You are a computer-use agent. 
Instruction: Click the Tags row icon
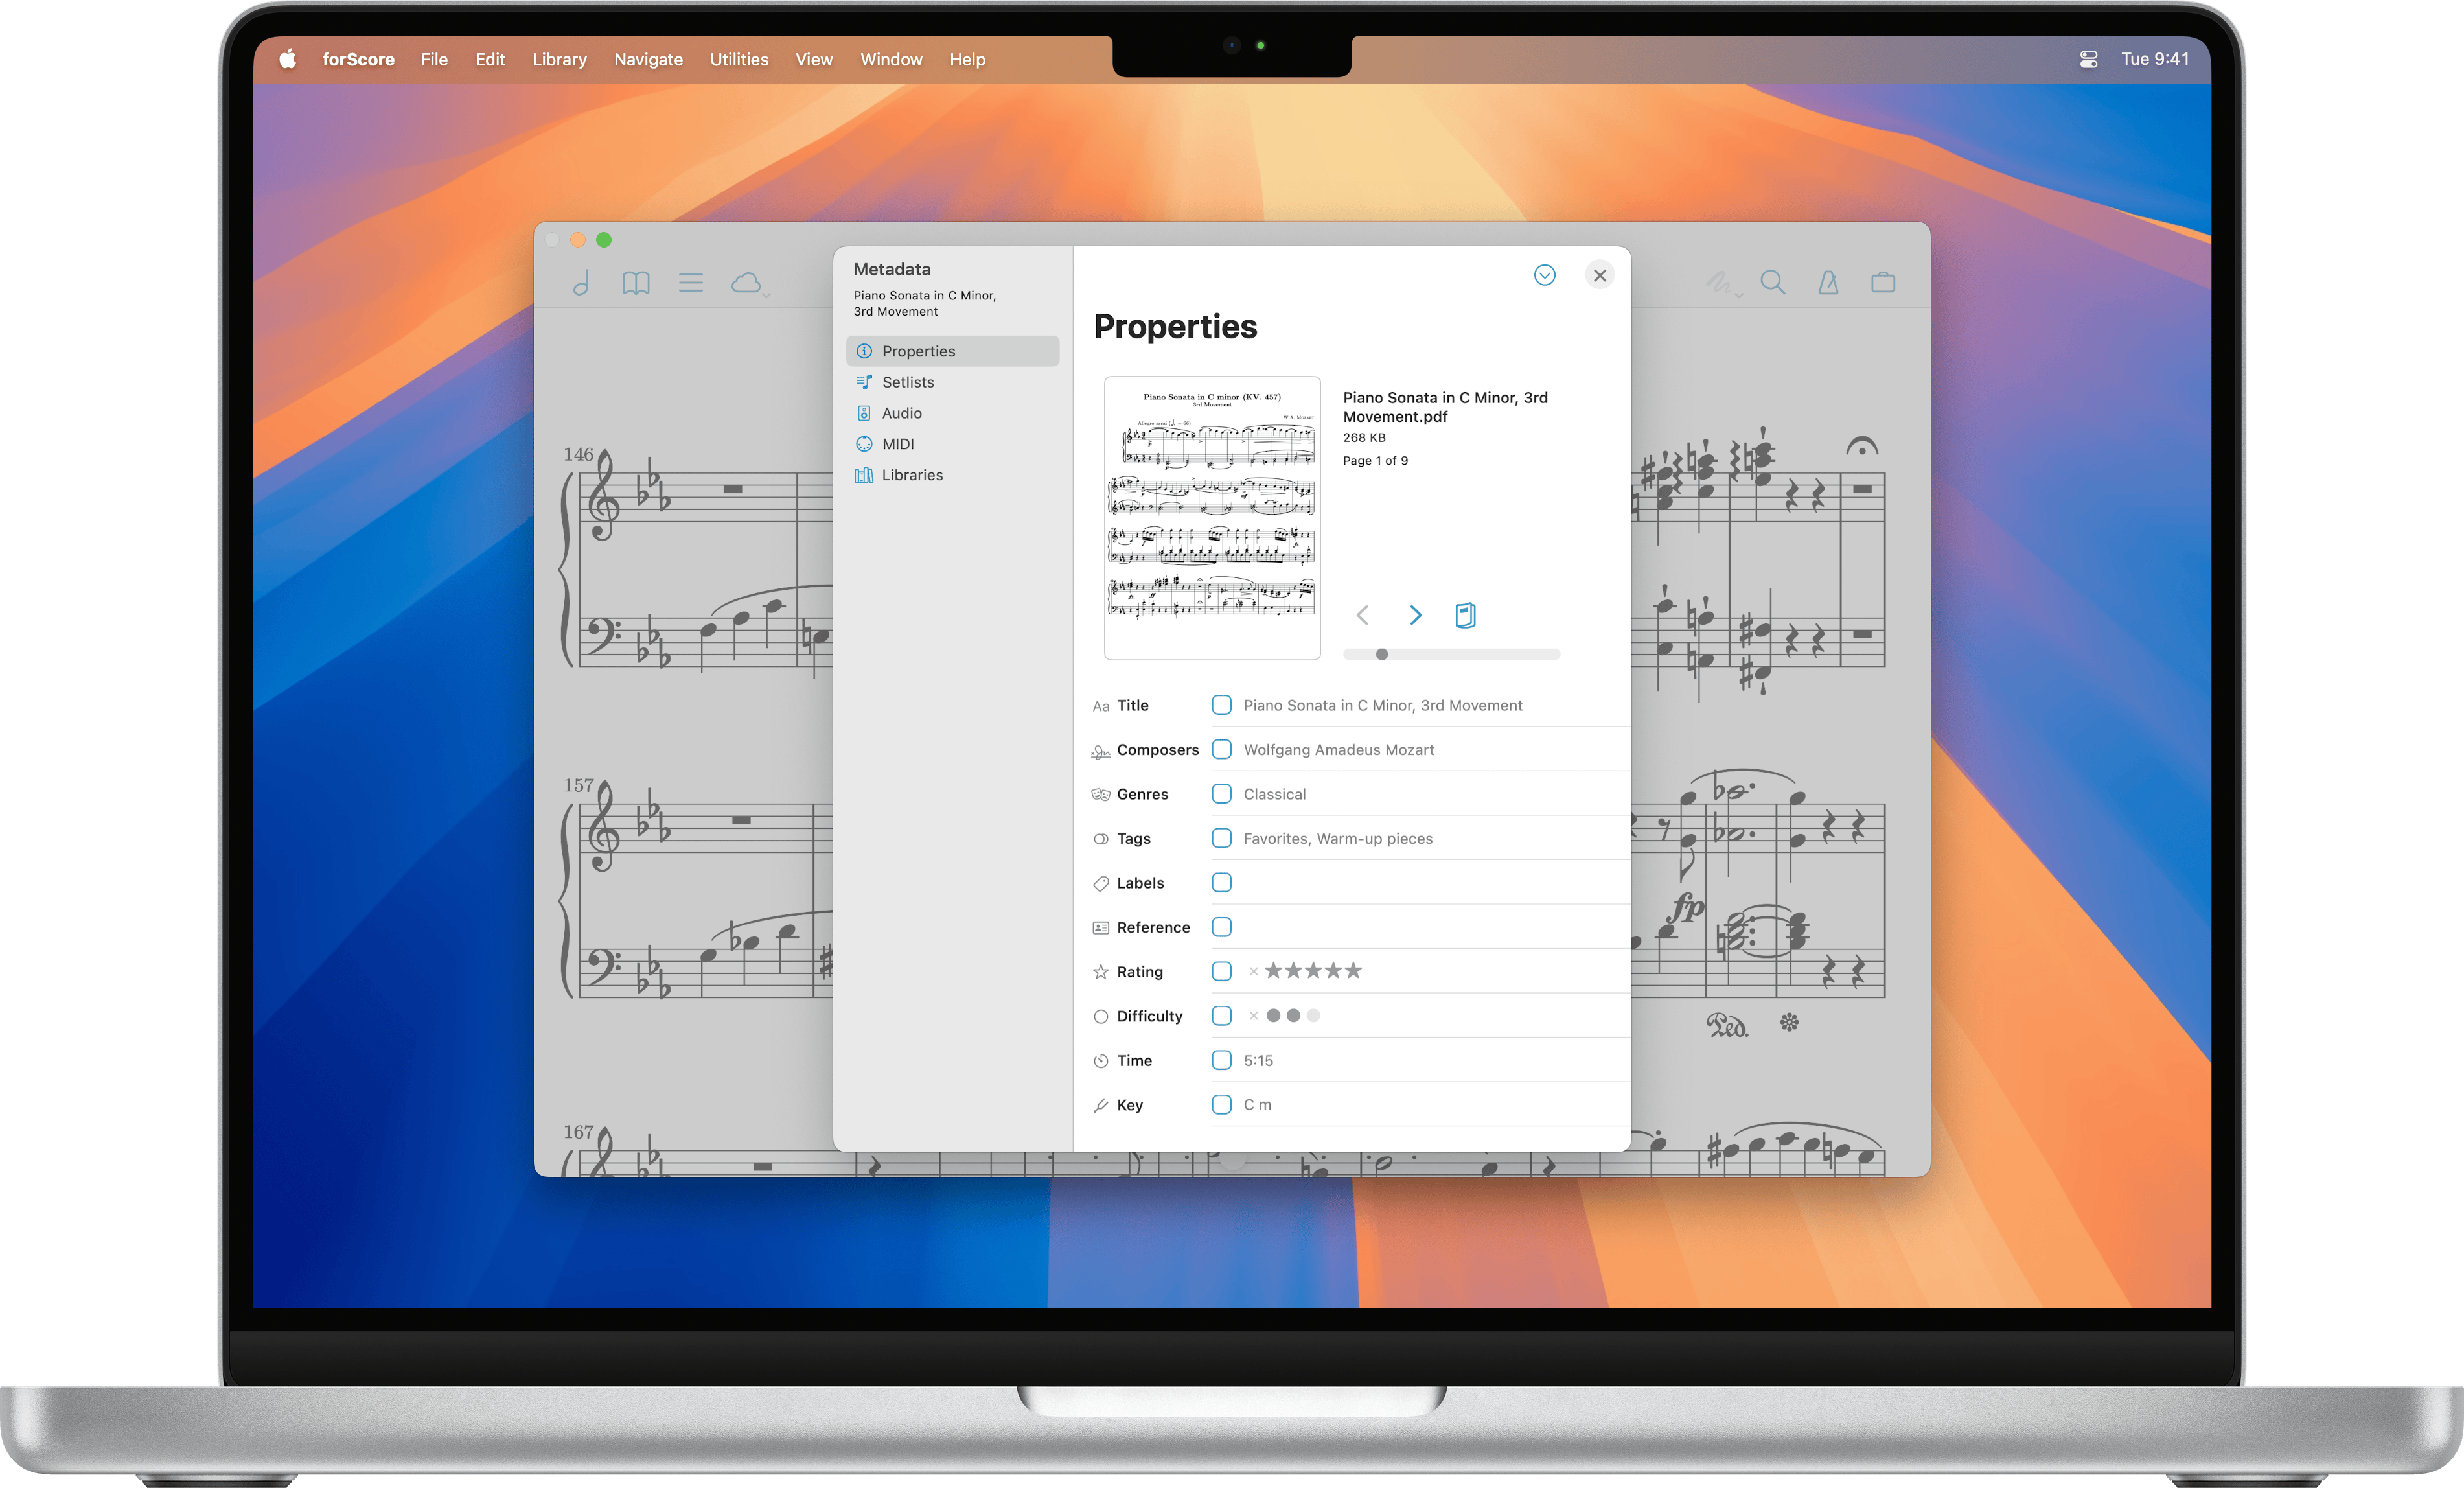[1100, 839]
